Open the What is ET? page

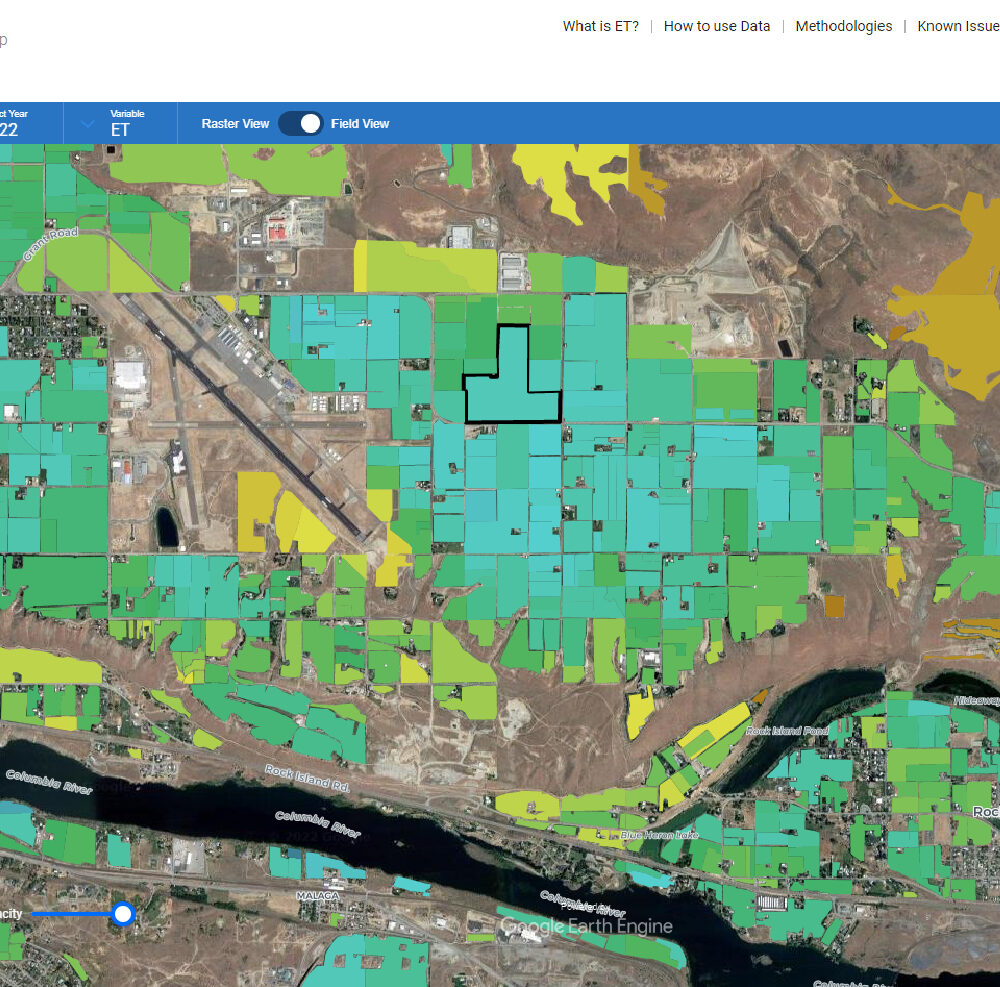tap(600, 26)
